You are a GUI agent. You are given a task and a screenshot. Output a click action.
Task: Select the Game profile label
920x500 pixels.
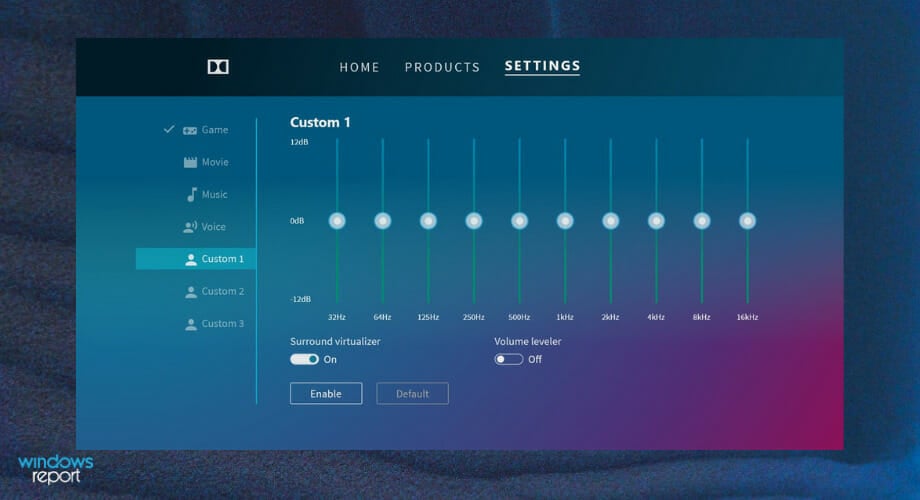point(215,130)
